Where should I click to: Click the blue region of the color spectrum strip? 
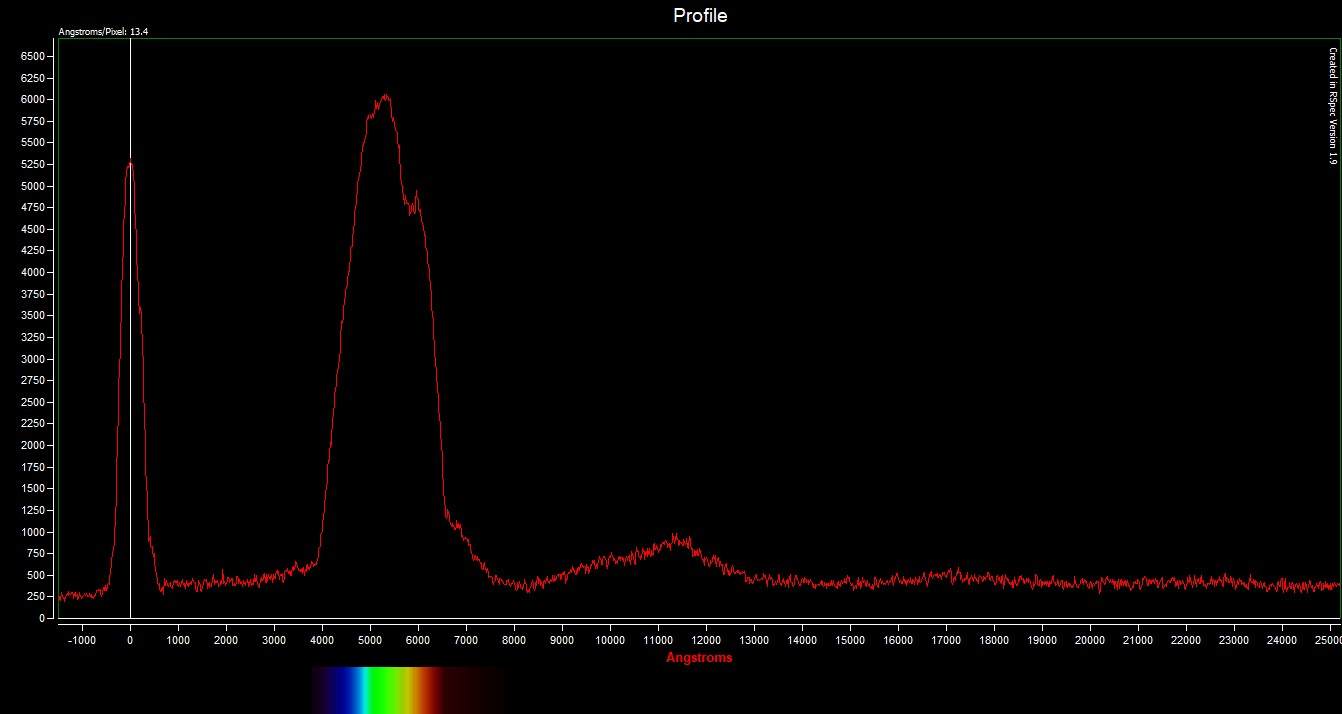click(346, 689)
